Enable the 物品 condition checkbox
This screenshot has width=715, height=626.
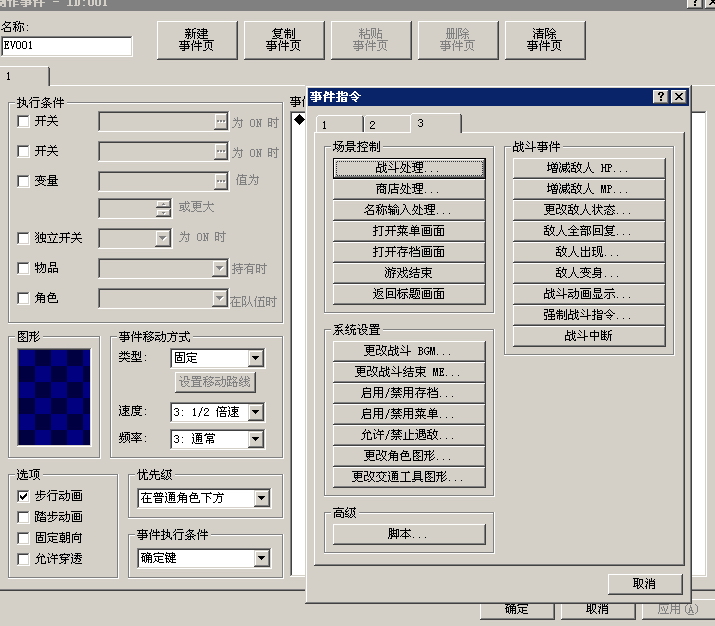click(23, 268)
